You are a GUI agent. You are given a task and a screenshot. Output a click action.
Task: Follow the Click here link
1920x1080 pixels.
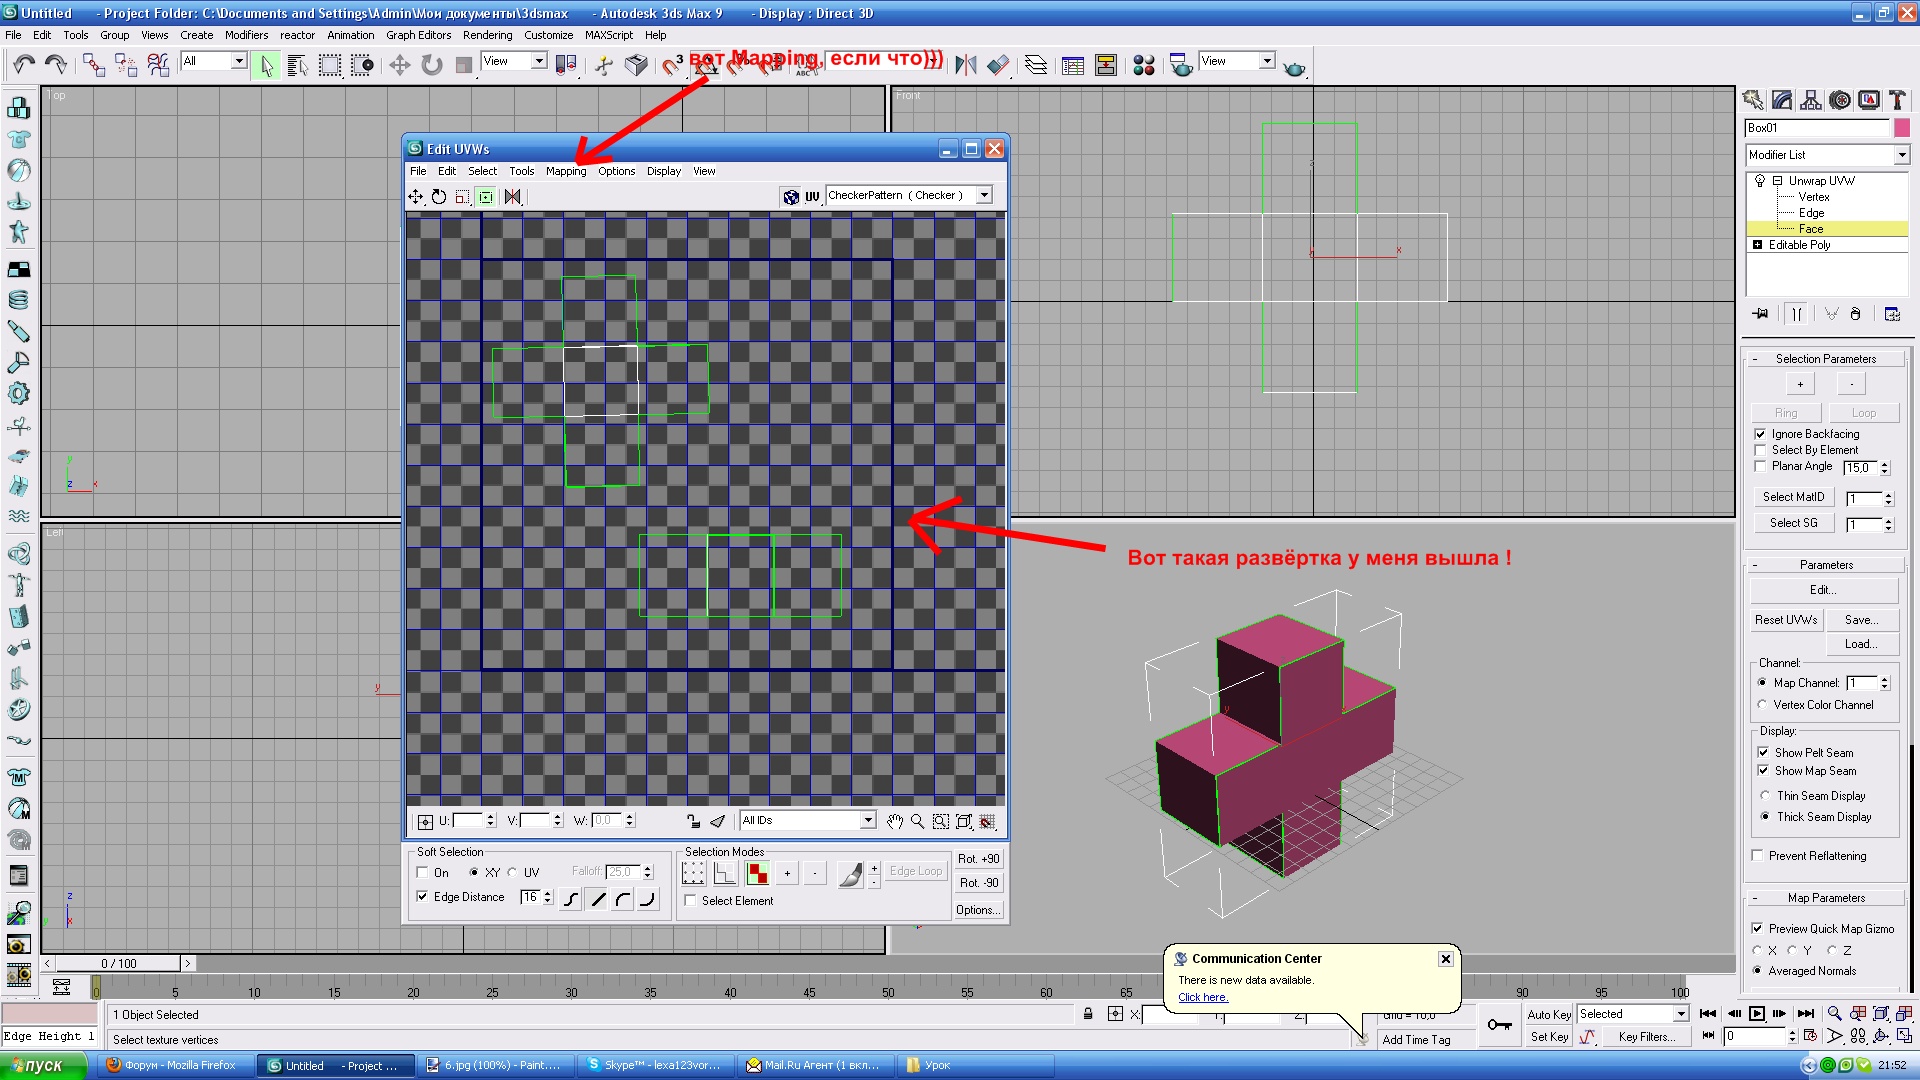pyautogui.click(x=1202, y=997)
